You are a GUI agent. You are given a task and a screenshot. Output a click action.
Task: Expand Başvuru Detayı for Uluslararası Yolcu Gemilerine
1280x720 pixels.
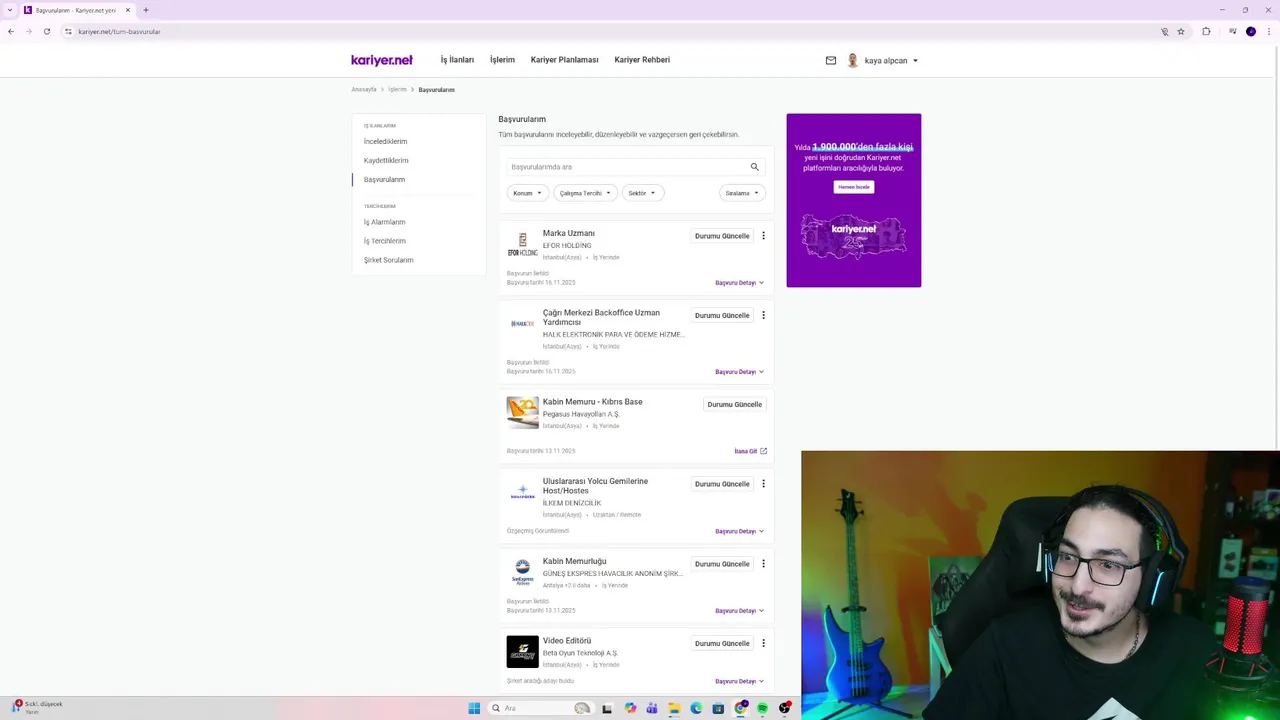pos(739,531)
